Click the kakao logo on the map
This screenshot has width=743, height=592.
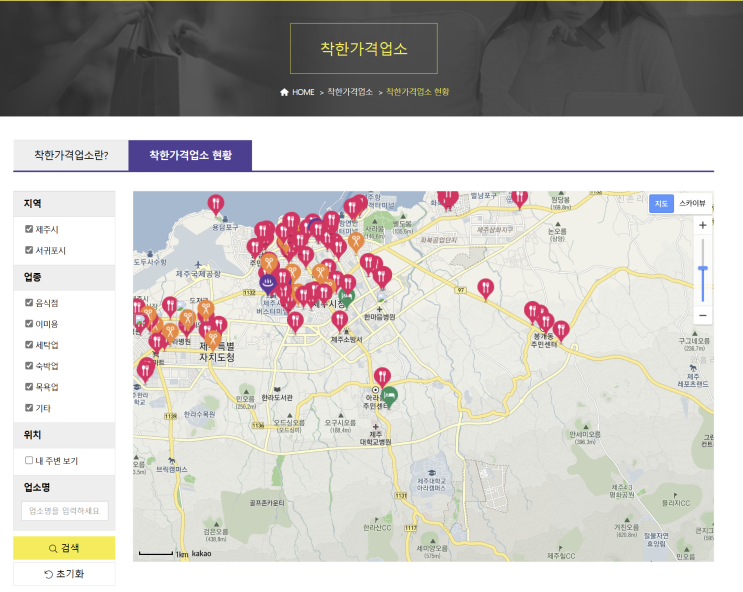pos(201,554)
